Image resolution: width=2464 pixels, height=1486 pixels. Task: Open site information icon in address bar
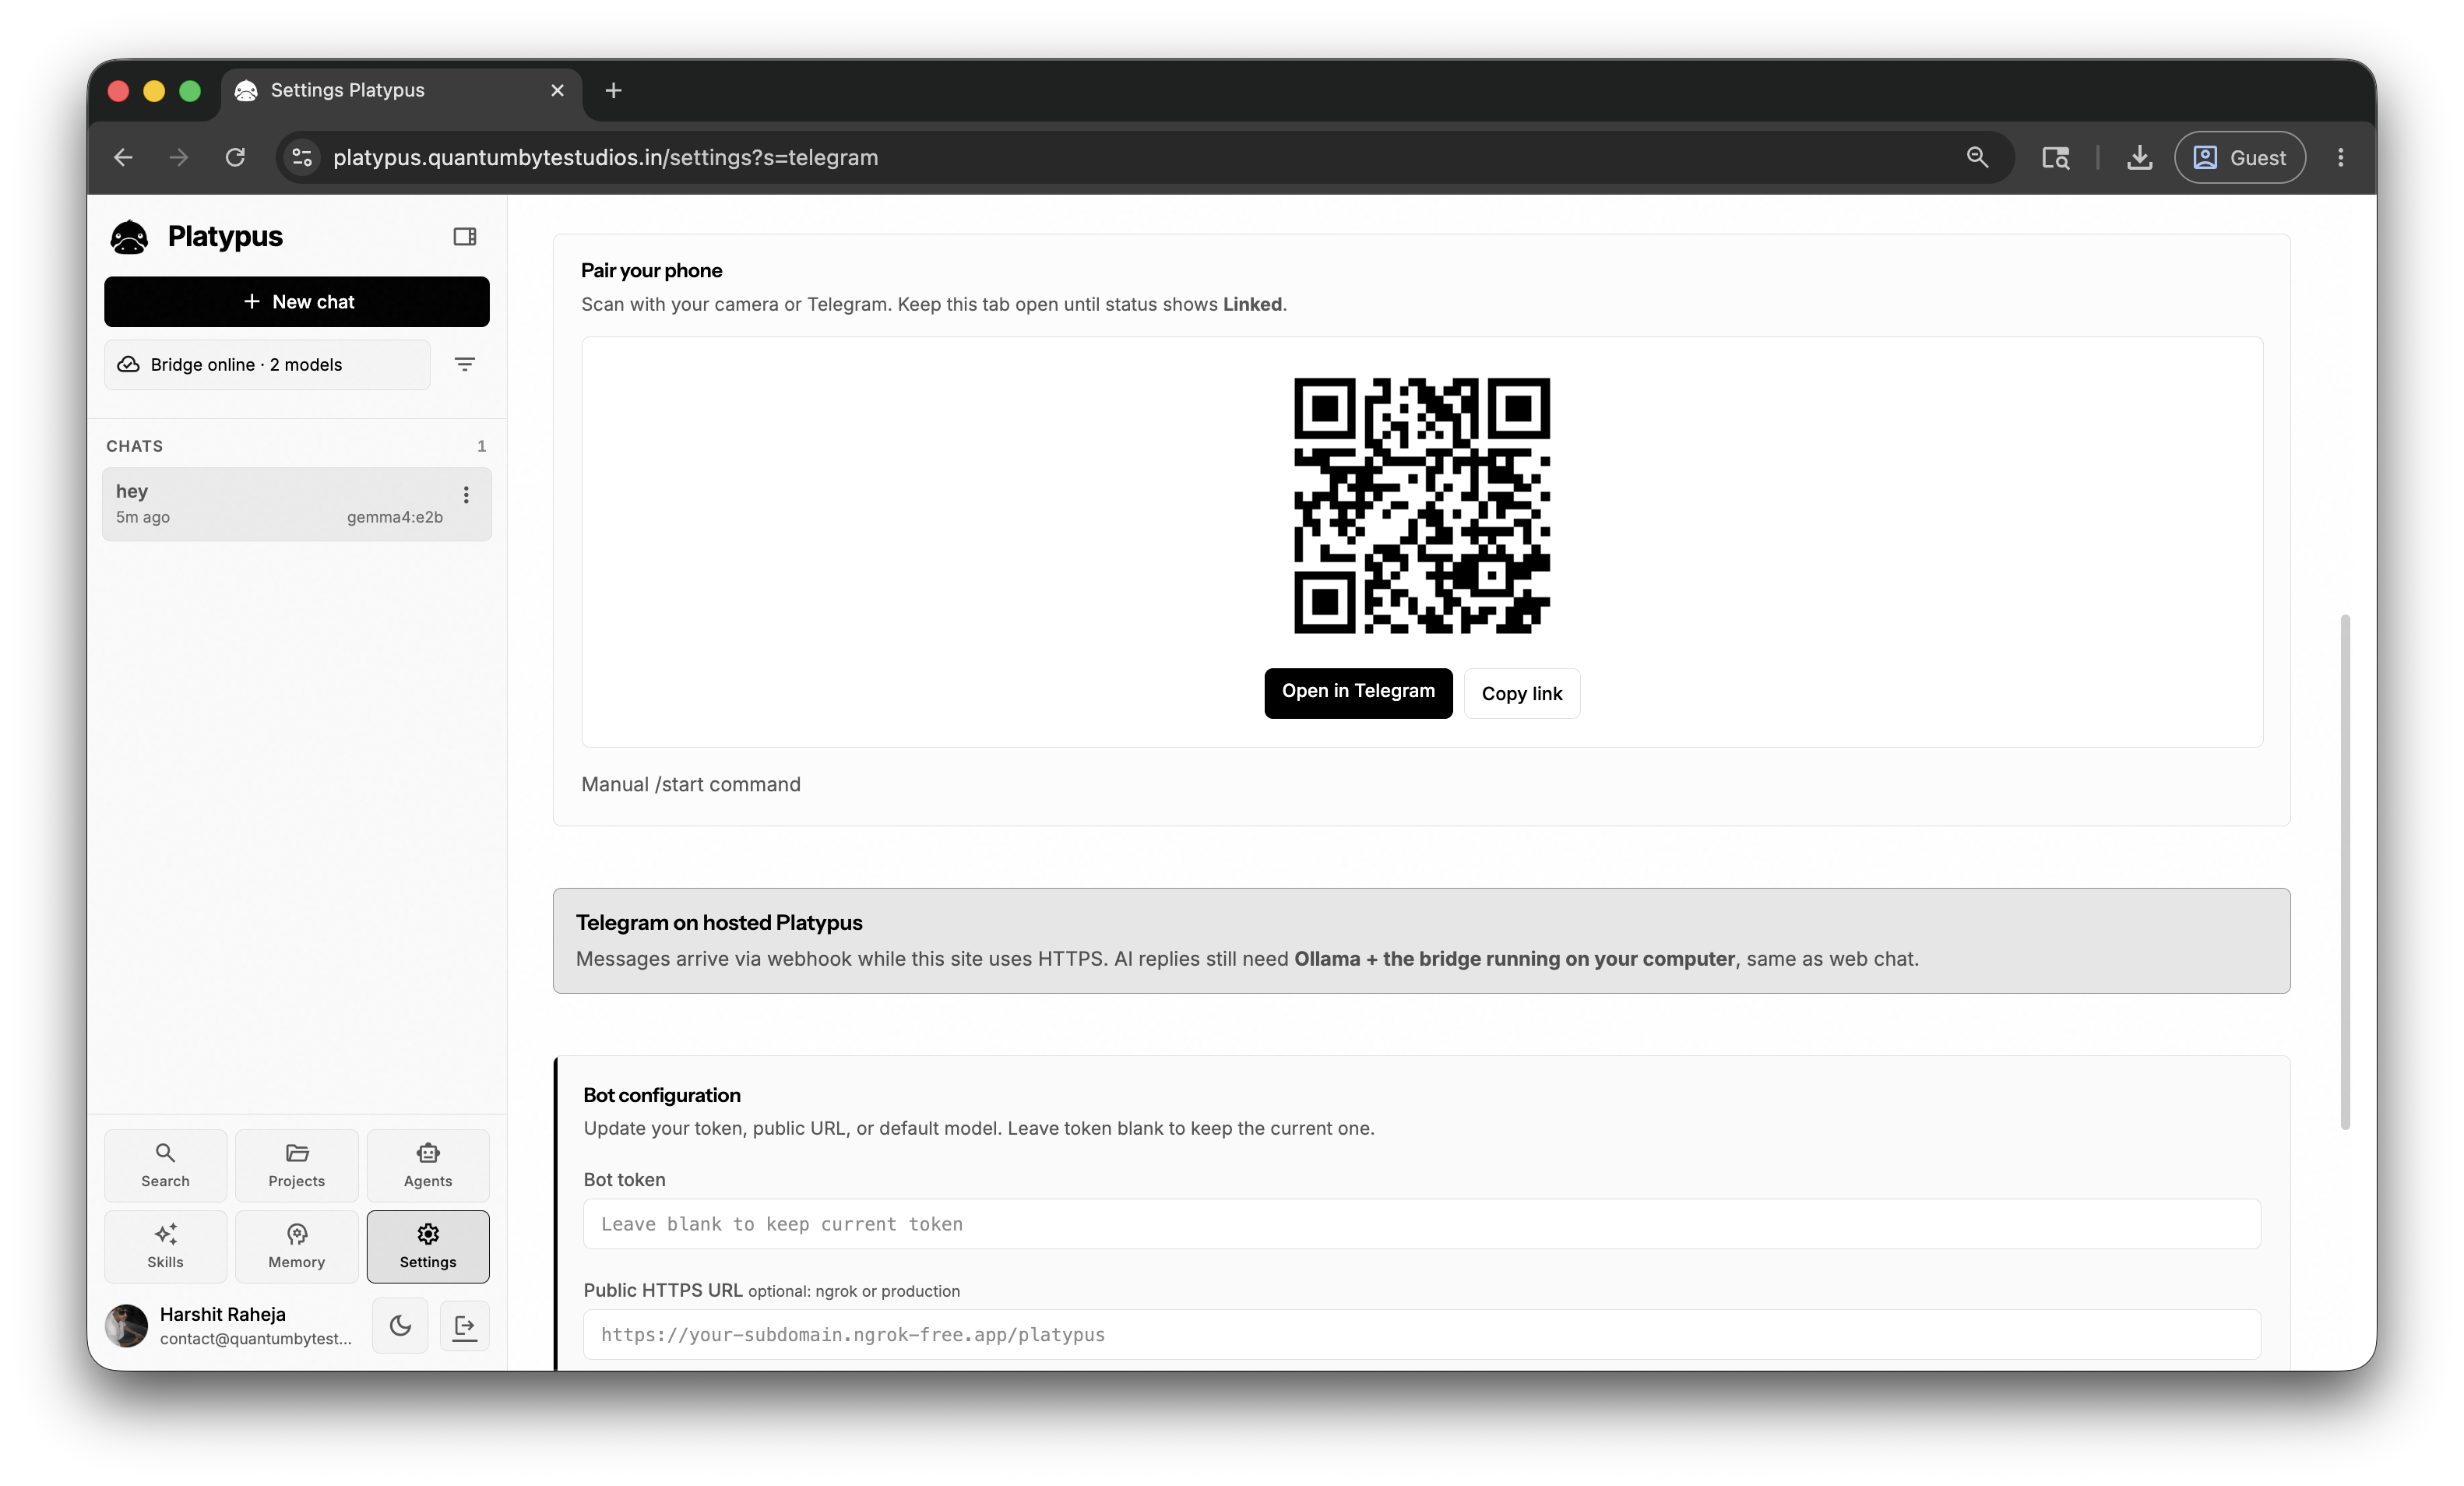(x=302, y=157)
